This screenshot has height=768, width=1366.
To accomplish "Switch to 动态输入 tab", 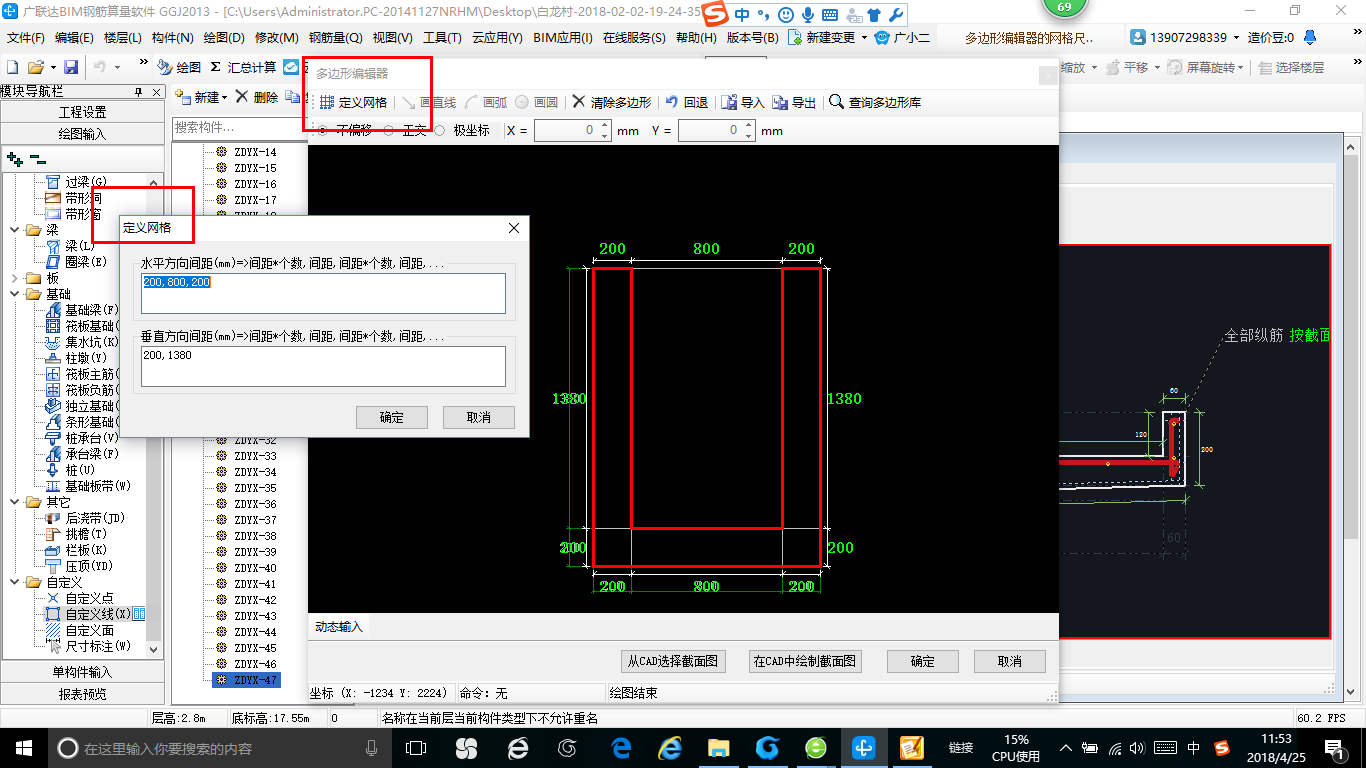I will click(339, 627).
